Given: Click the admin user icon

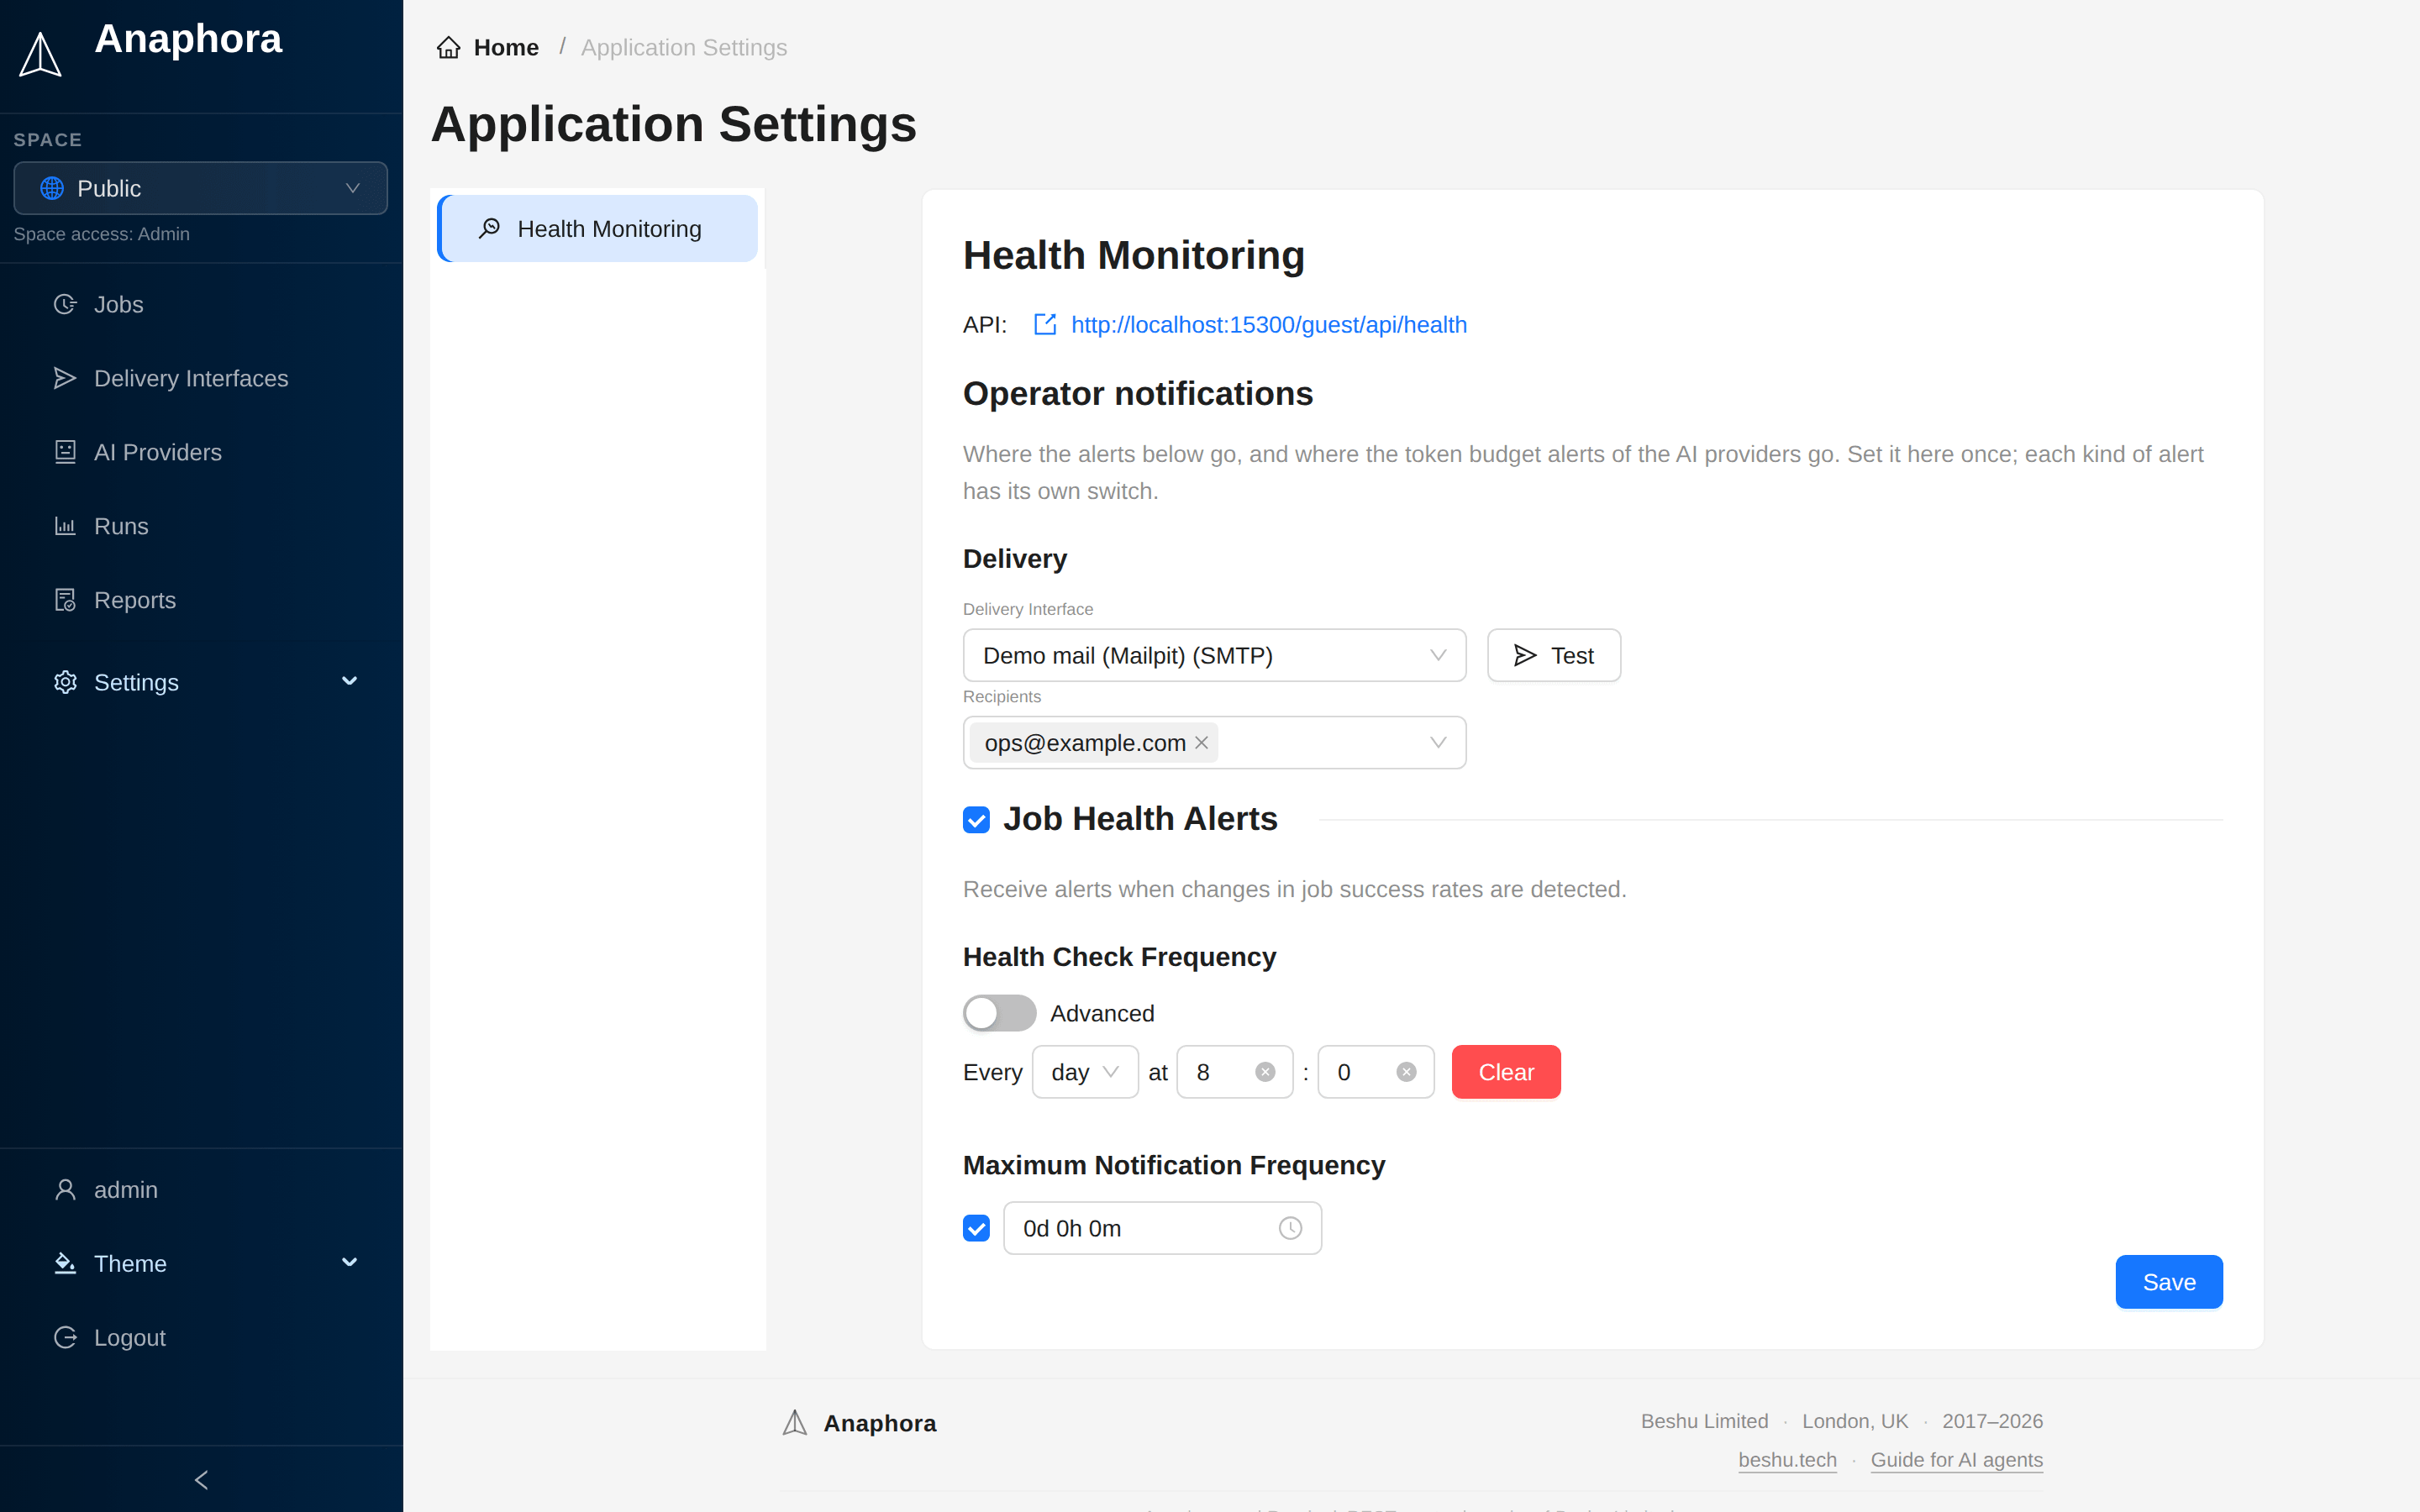Looking at the screenshot, I should point(65,1189).
